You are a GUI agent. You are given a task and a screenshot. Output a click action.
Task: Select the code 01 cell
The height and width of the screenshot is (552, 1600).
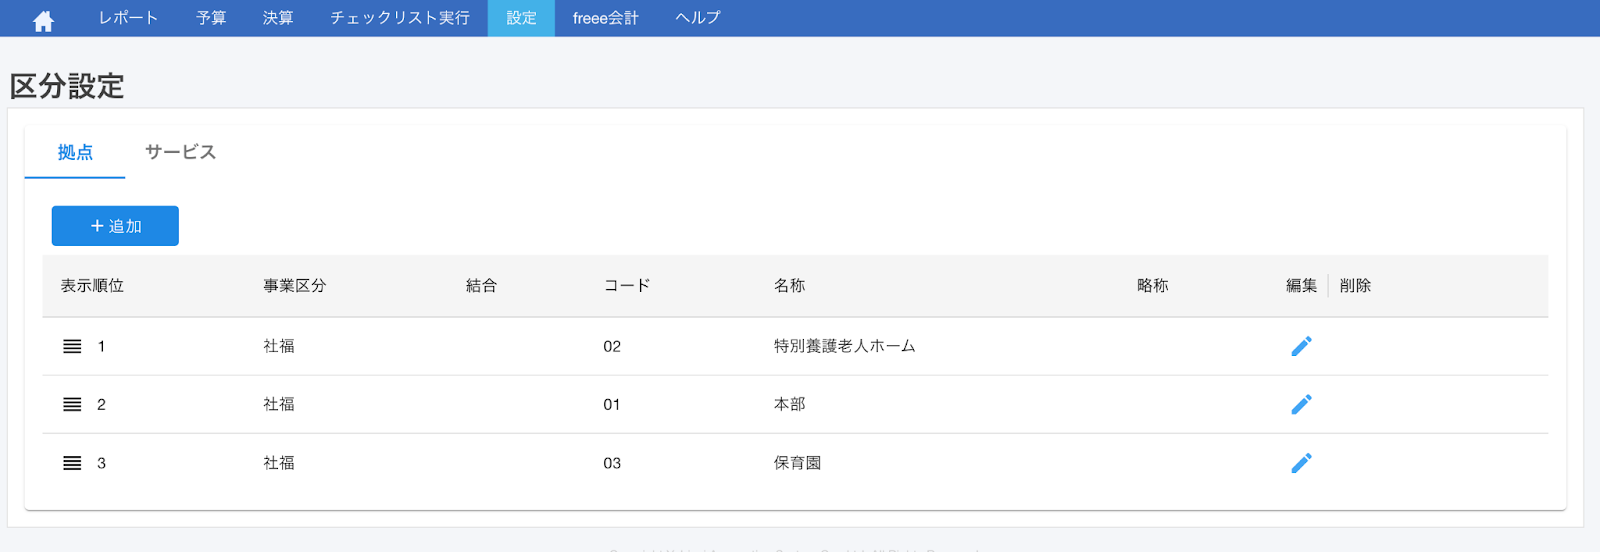pos(612,404)
